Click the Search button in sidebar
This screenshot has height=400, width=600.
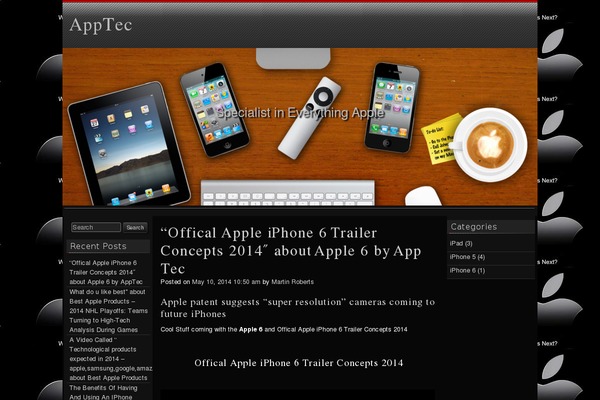(135, 227)
